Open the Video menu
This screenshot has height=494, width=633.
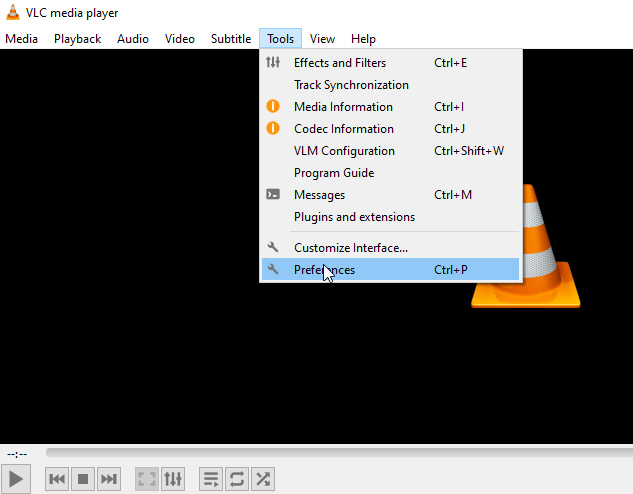point(180,39)
